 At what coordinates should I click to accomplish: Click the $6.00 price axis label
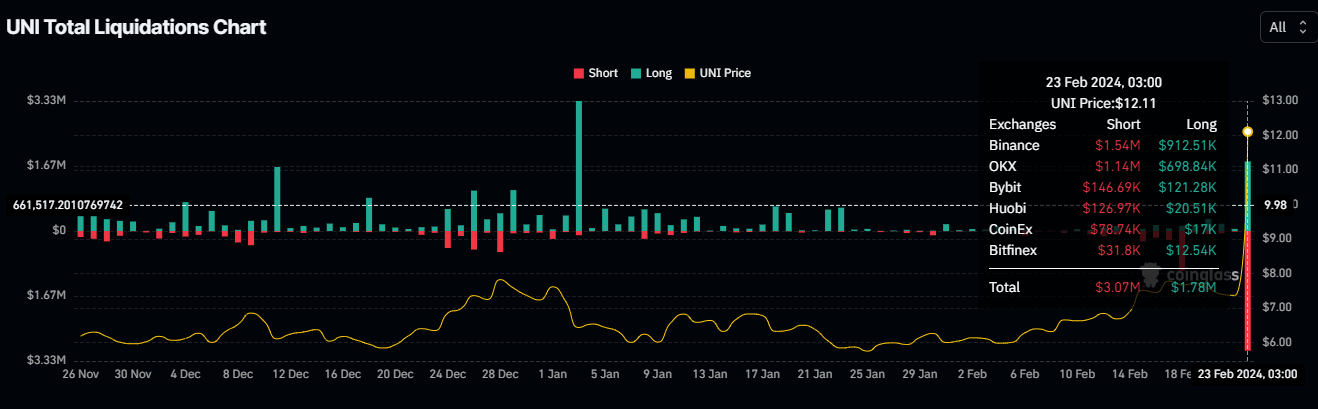[x=1279, y=342]
